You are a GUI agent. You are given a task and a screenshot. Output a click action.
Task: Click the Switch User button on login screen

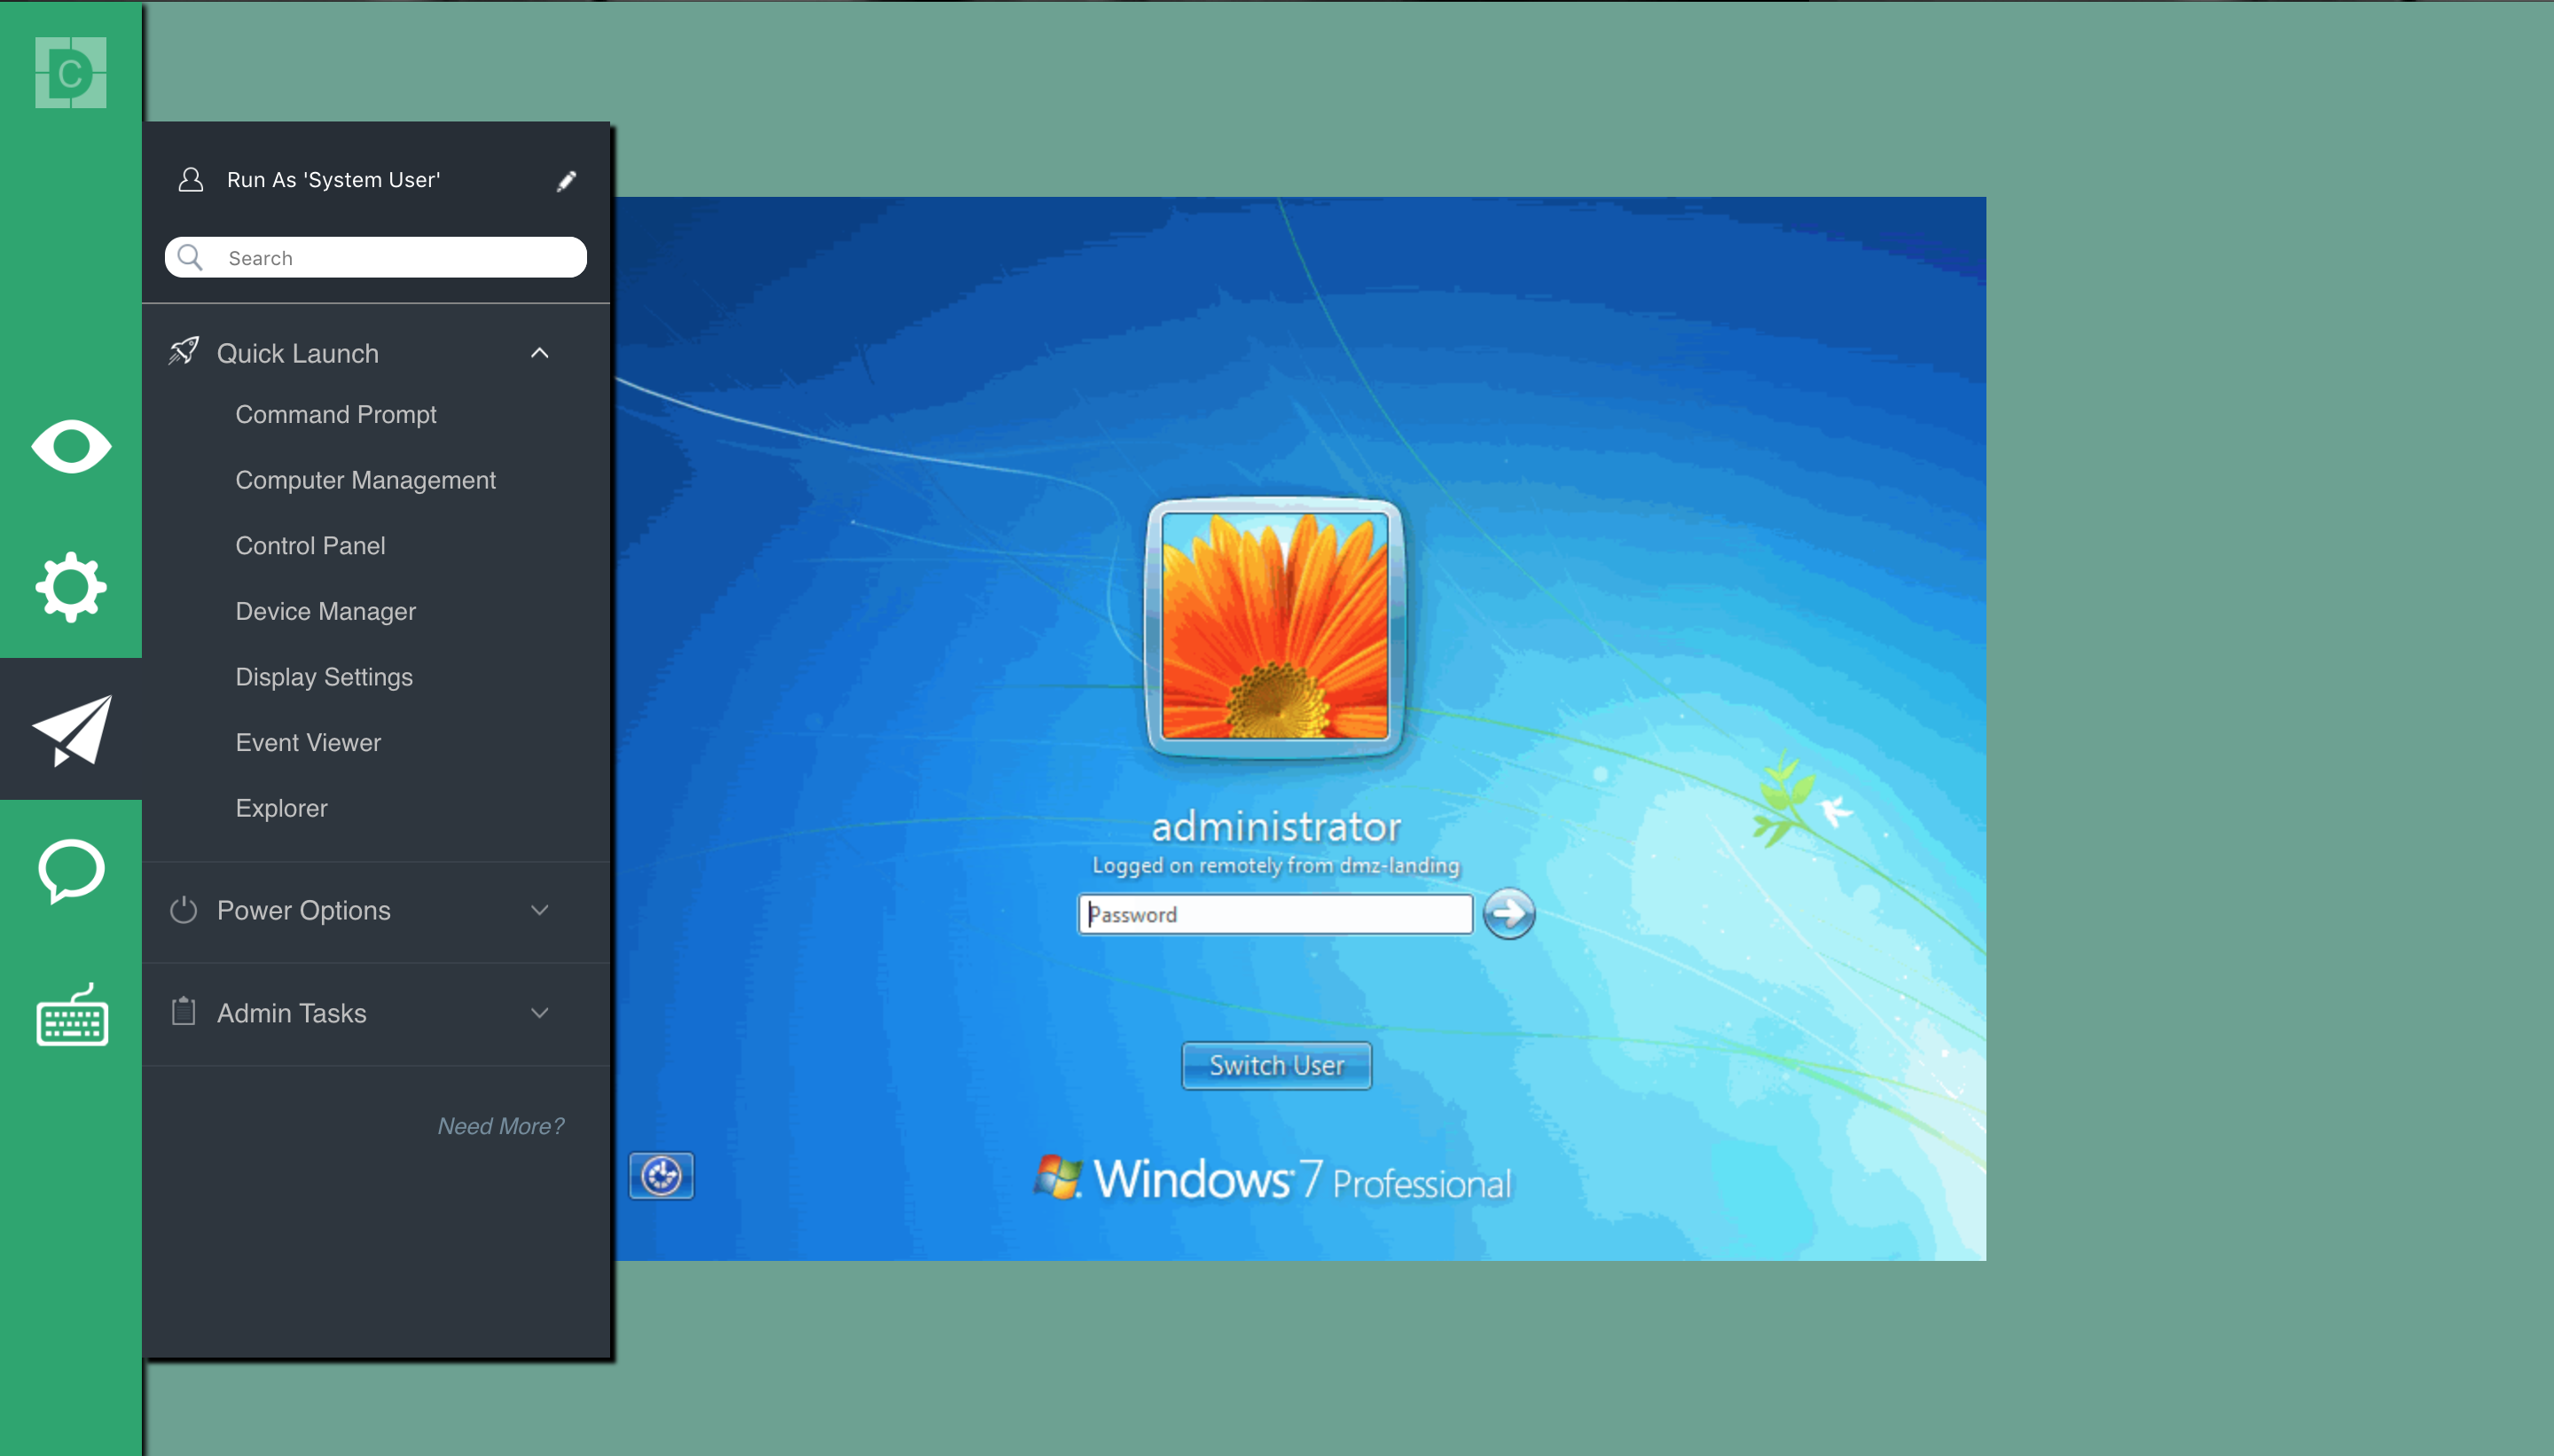[1275, 1065]
